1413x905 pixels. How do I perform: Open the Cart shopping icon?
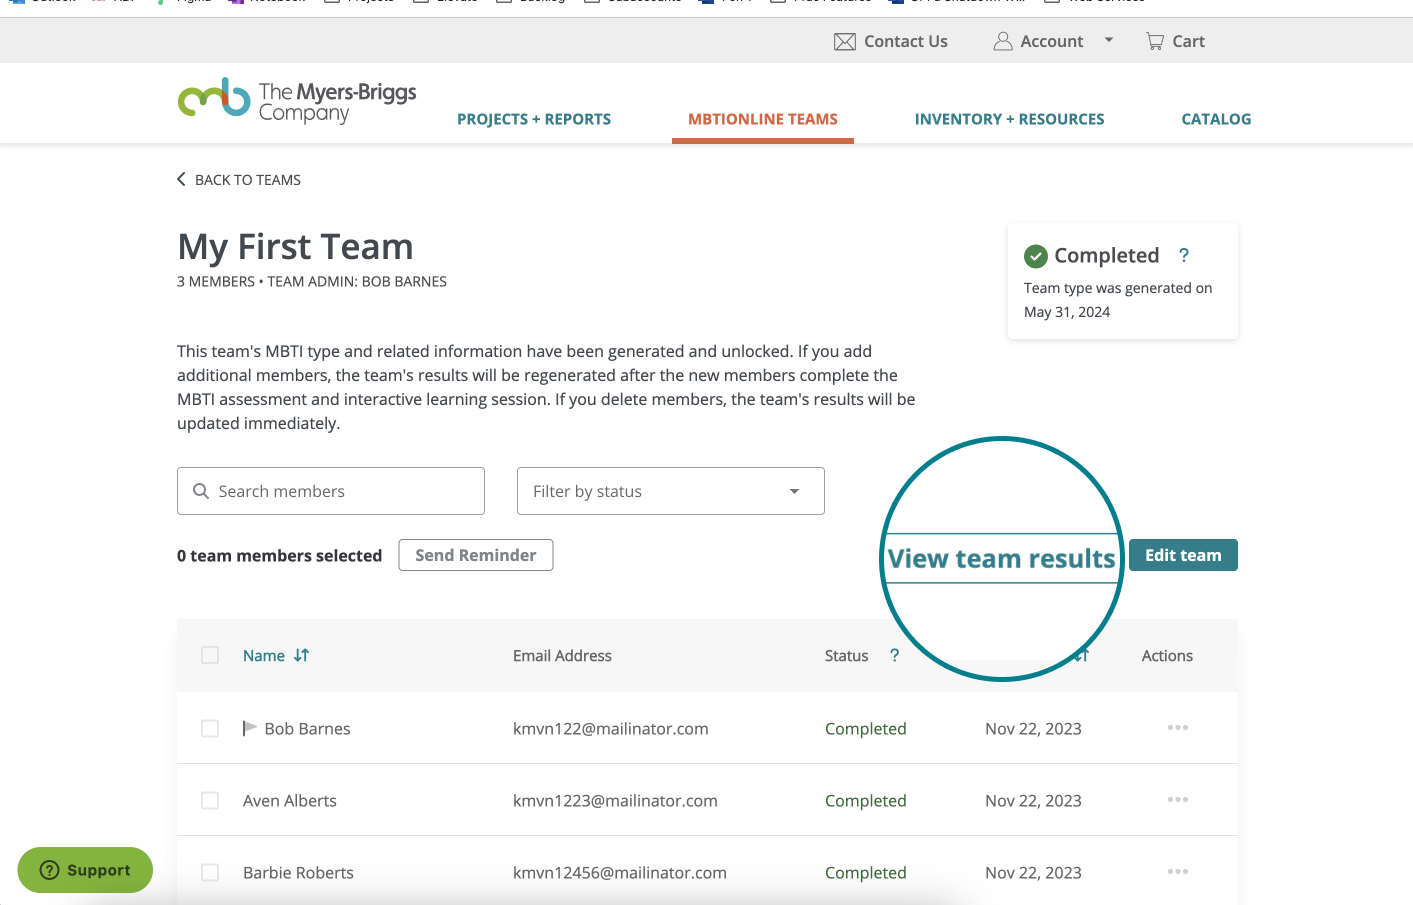[1155, 41]
